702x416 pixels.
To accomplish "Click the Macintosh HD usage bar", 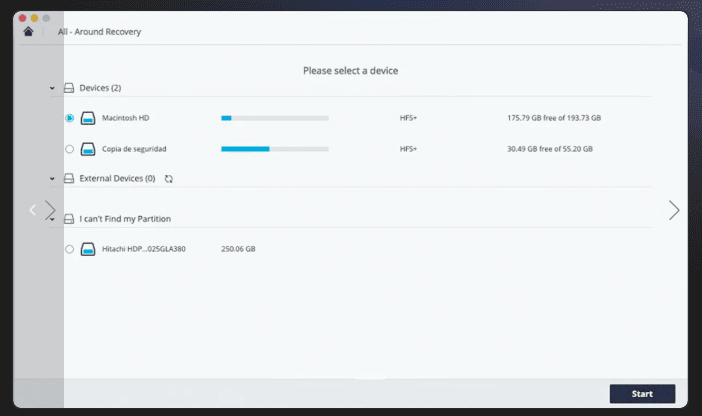I will tap(275, 118).
